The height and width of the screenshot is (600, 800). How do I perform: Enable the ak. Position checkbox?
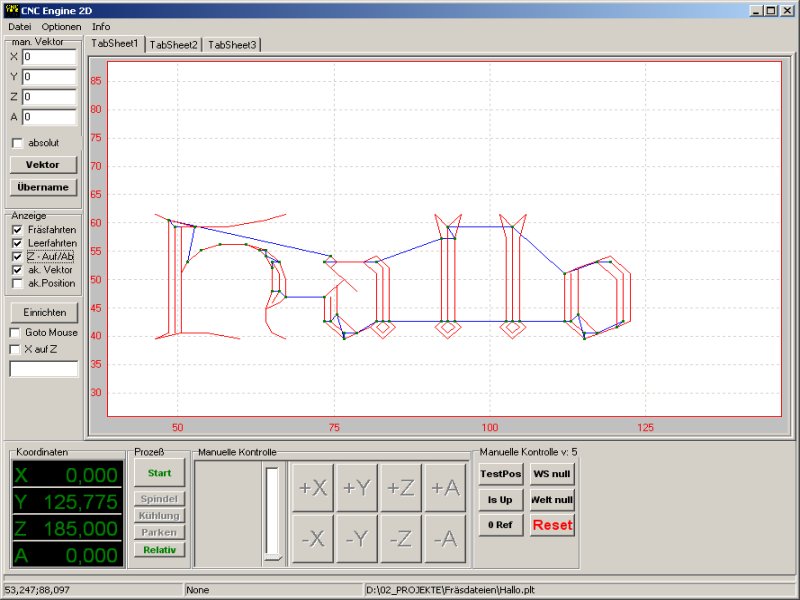(16, 283)
